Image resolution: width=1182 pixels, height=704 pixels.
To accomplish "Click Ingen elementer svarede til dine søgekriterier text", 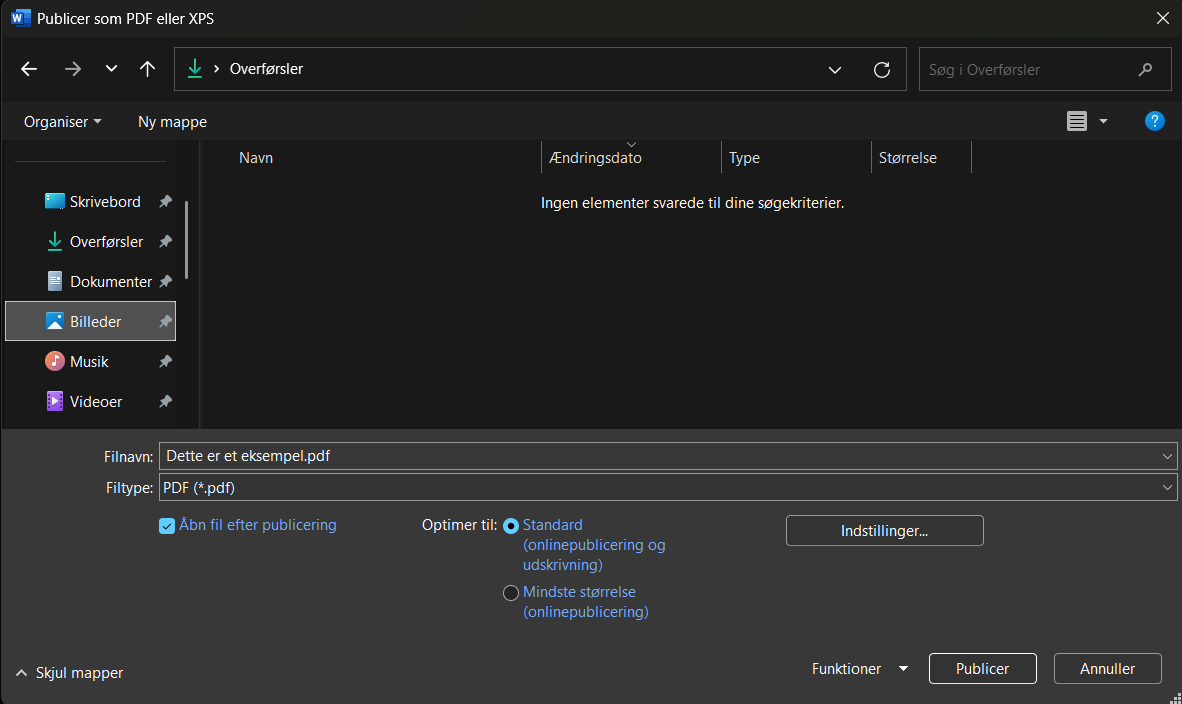I will click(692, 203).
